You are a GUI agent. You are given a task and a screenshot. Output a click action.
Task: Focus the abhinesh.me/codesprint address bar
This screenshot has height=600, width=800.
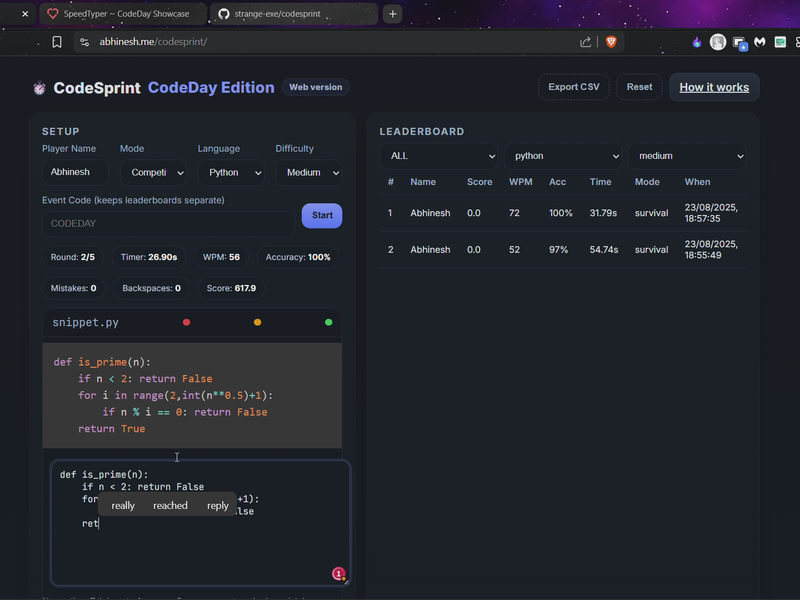(327, 42)
